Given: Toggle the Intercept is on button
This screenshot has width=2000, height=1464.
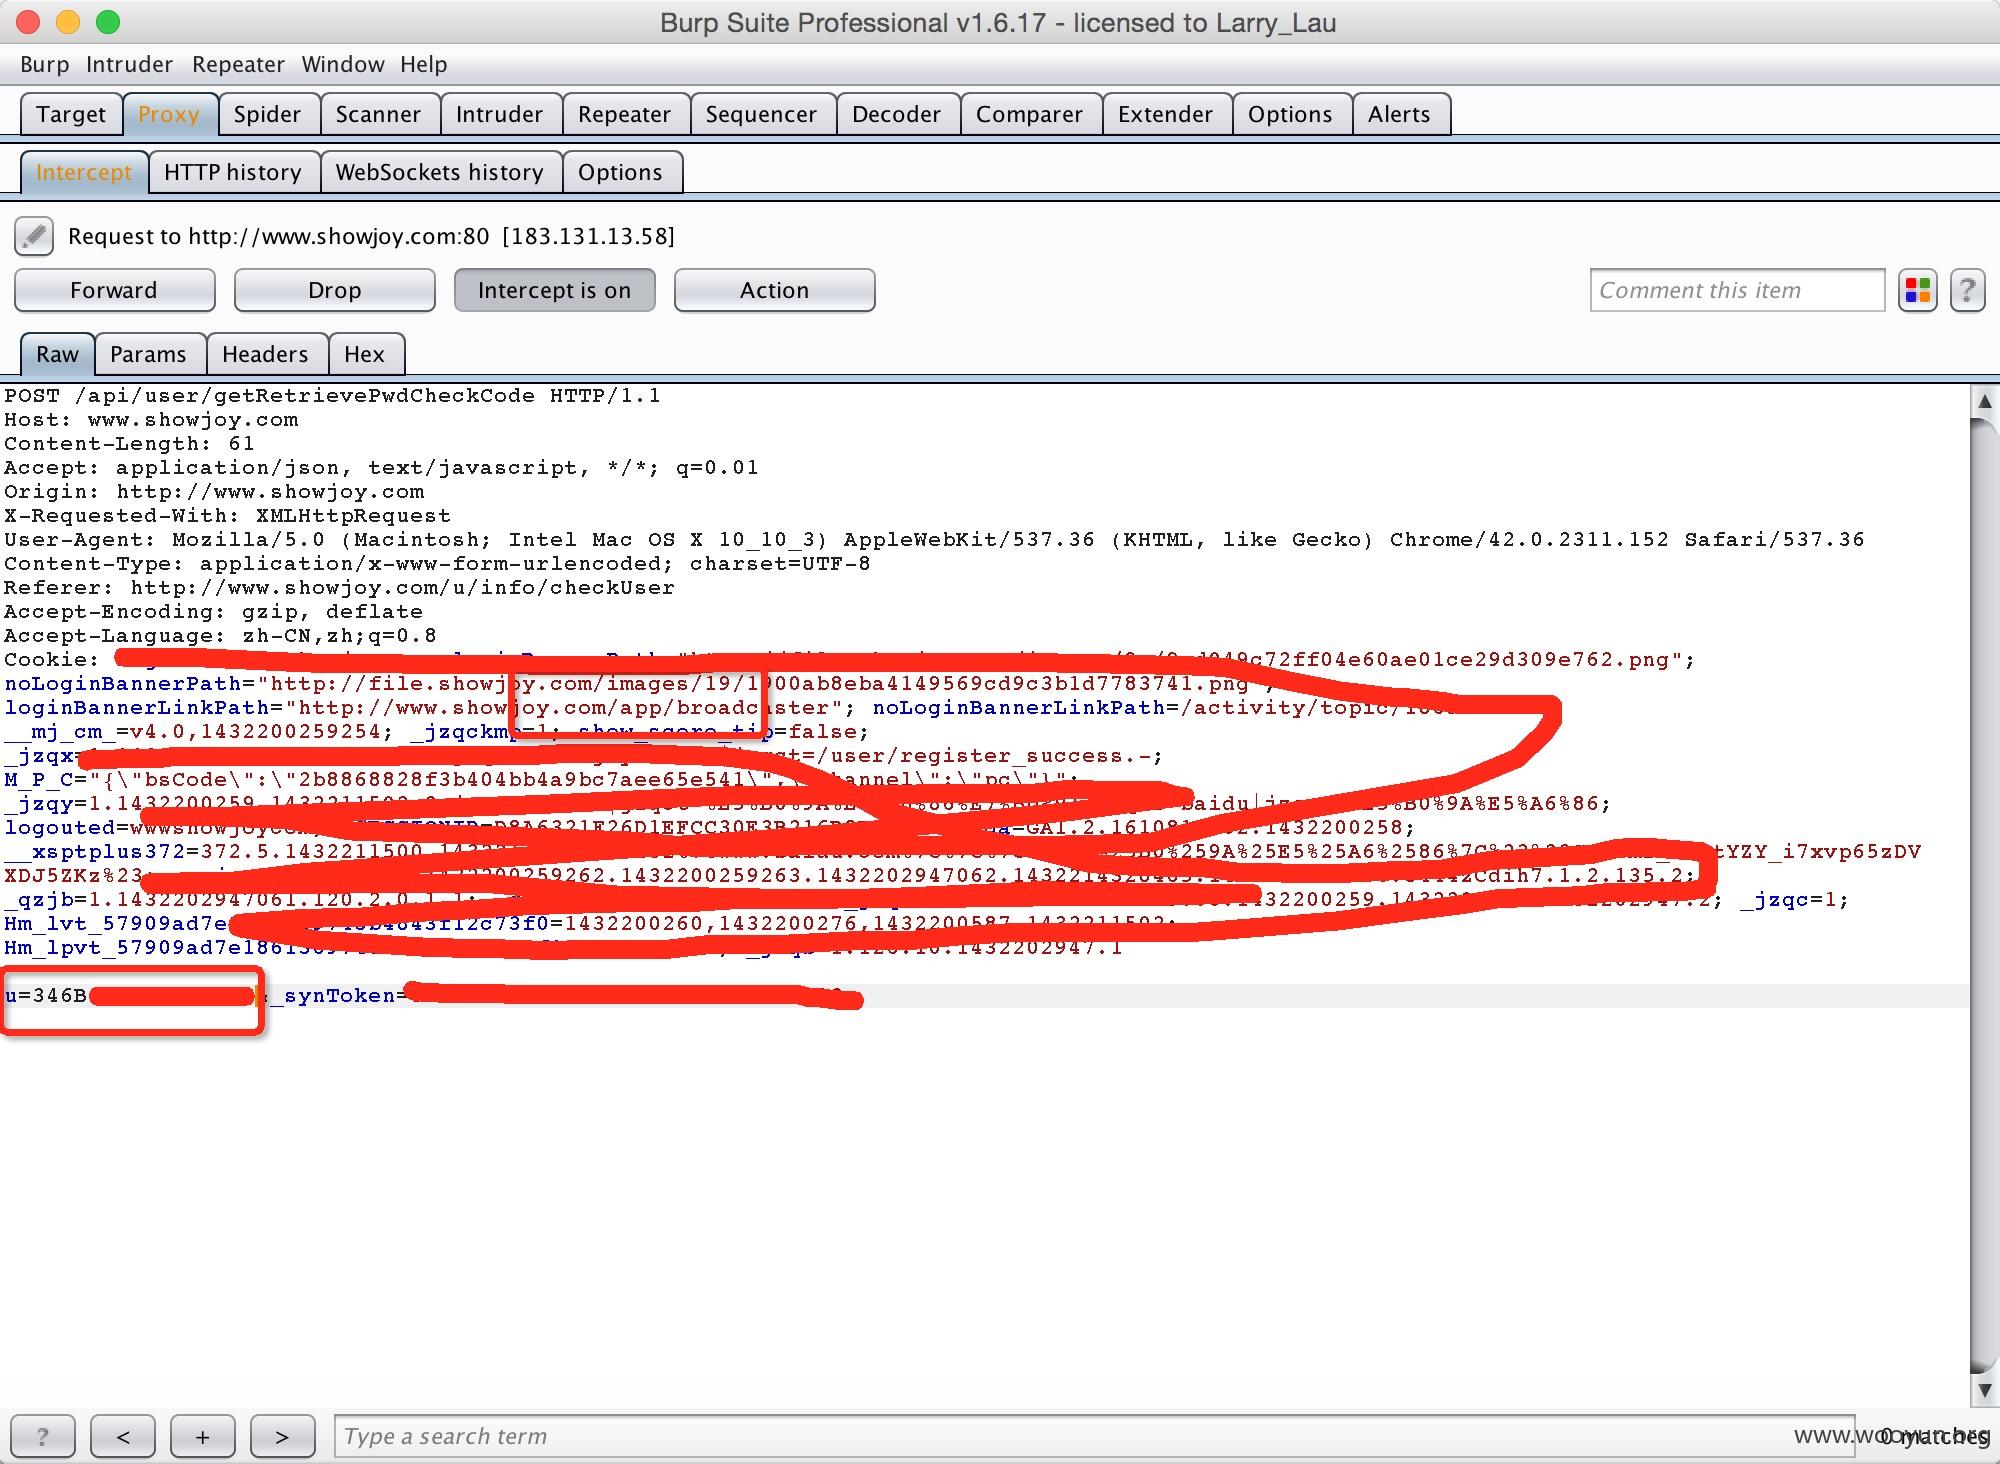Looking at the screenshot, I should [555, 290].
